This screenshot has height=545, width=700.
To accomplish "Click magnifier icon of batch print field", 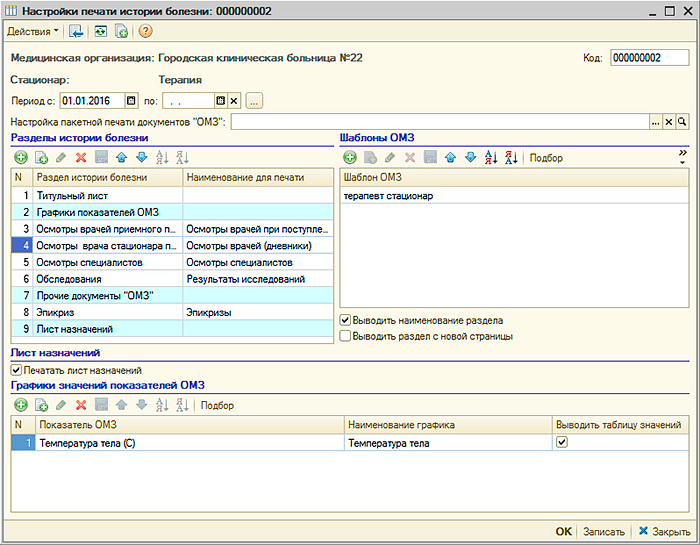I will pyautogui.click(x=683, y=122).
